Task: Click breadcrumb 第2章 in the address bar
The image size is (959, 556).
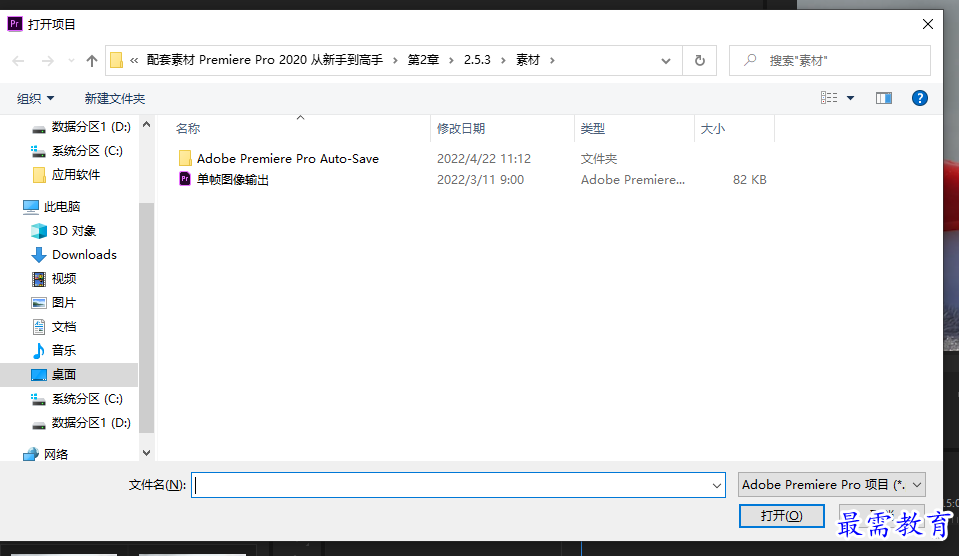Action: 423,60
